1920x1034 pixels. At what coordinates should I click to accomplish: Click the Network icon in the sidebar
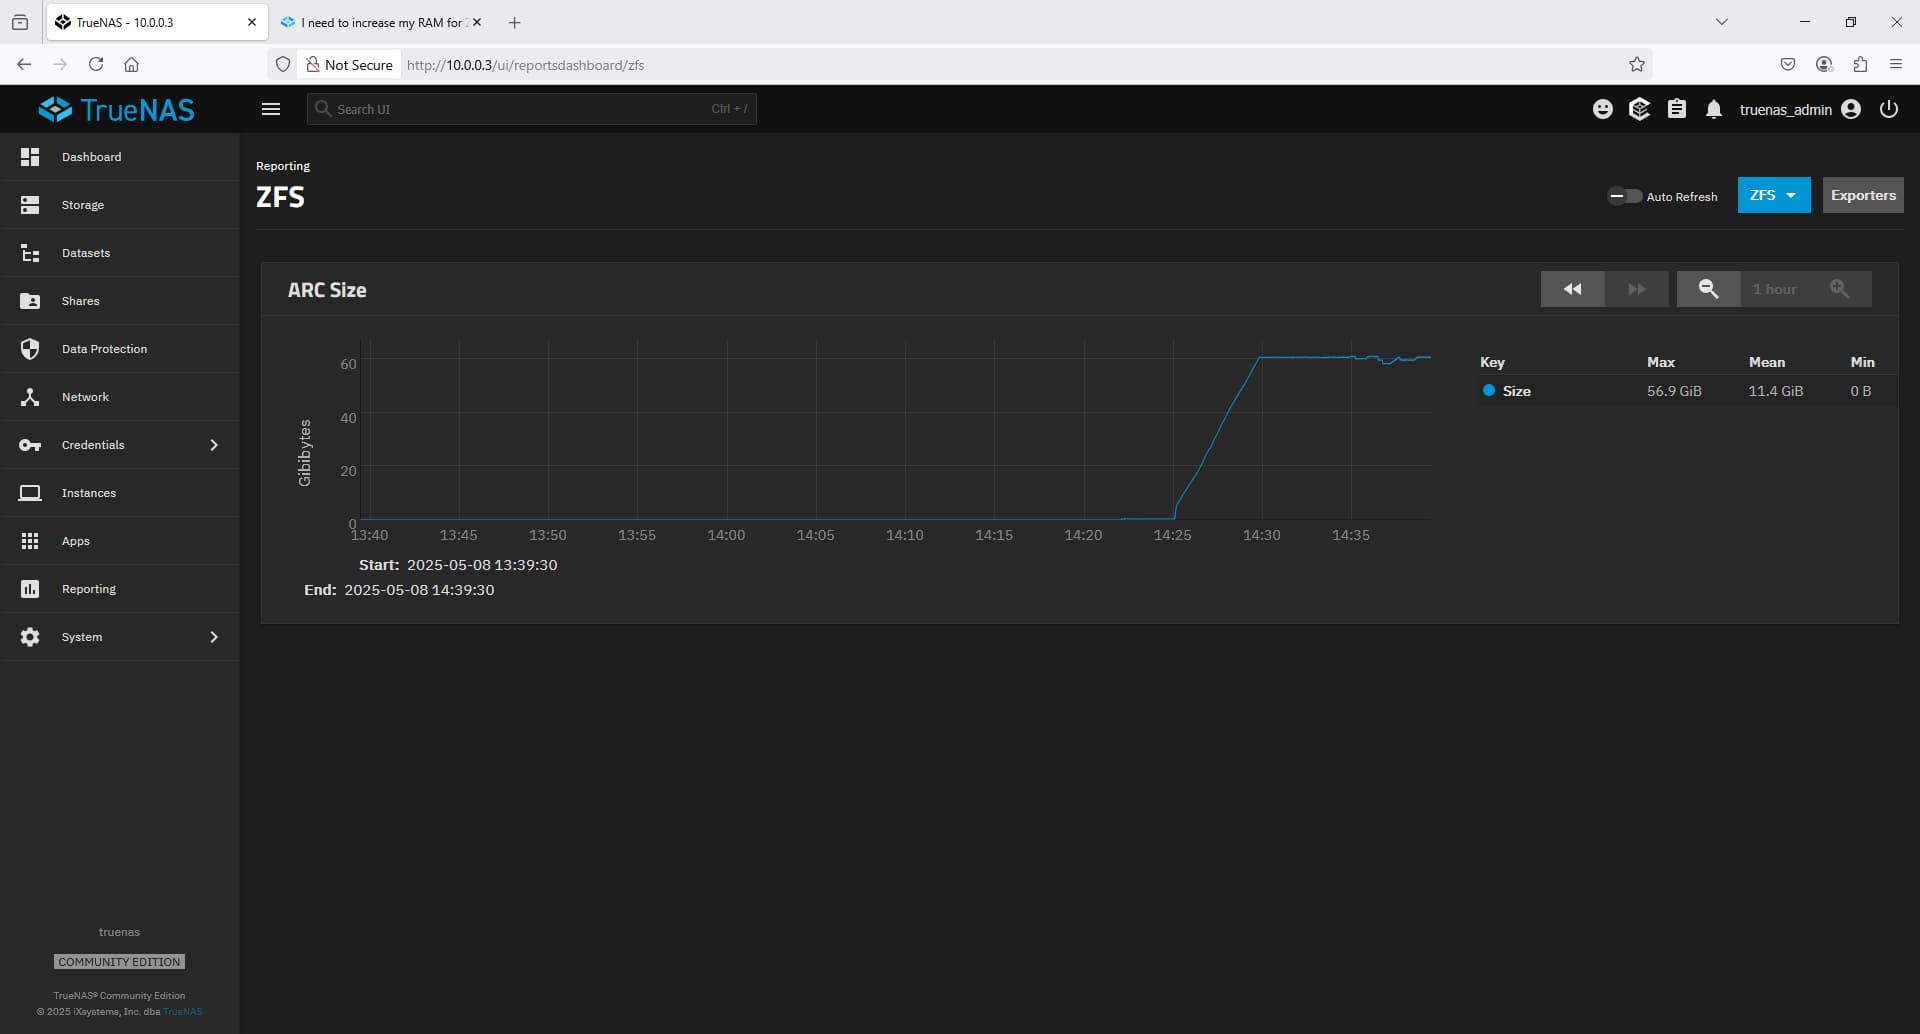coord(30,397)
